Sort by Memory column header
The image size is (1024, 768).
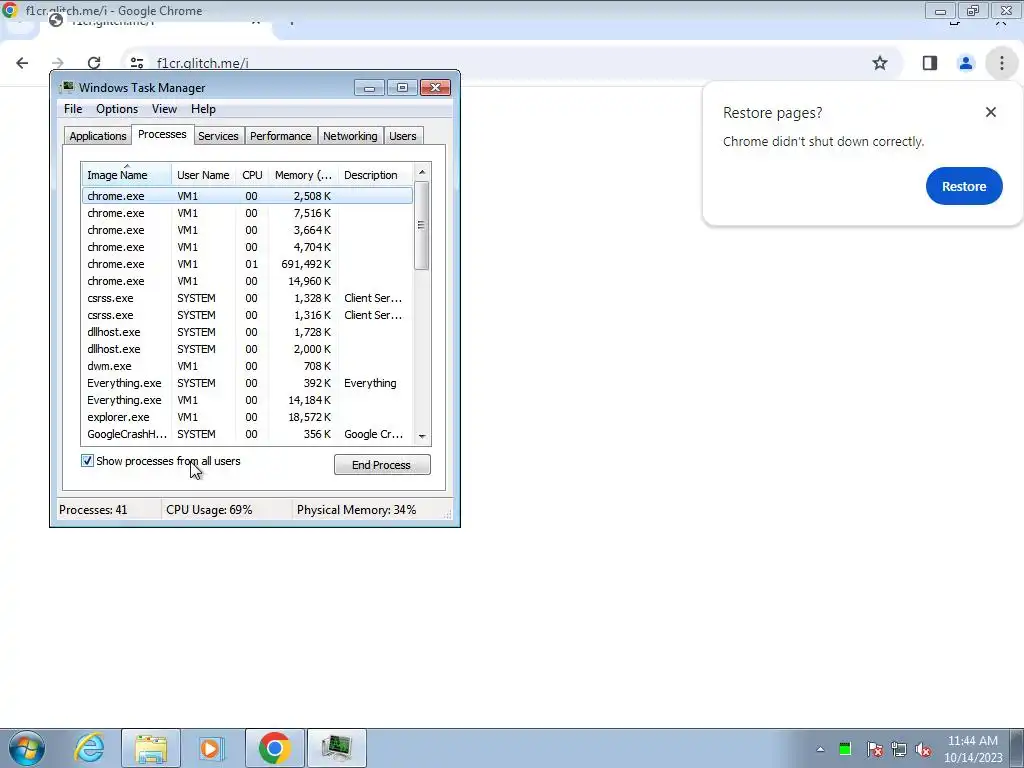[x=303, y=174]
